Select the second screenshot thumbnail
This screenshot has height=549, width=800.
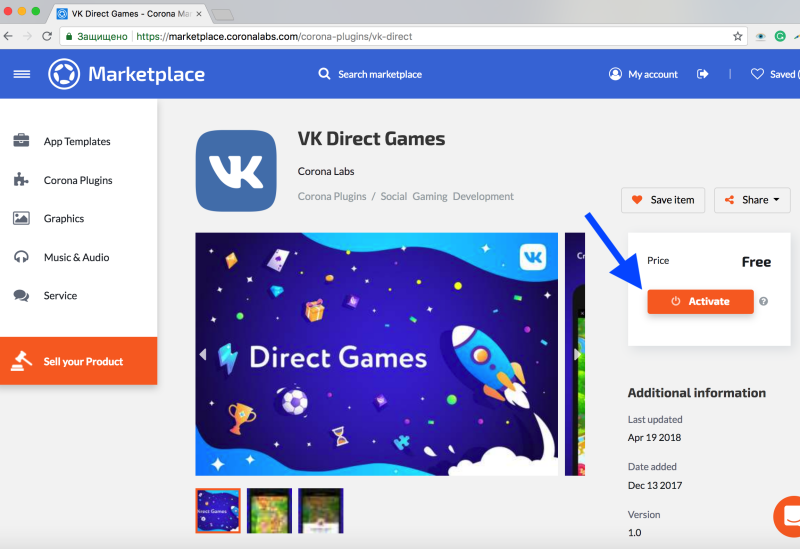(269, 511)
